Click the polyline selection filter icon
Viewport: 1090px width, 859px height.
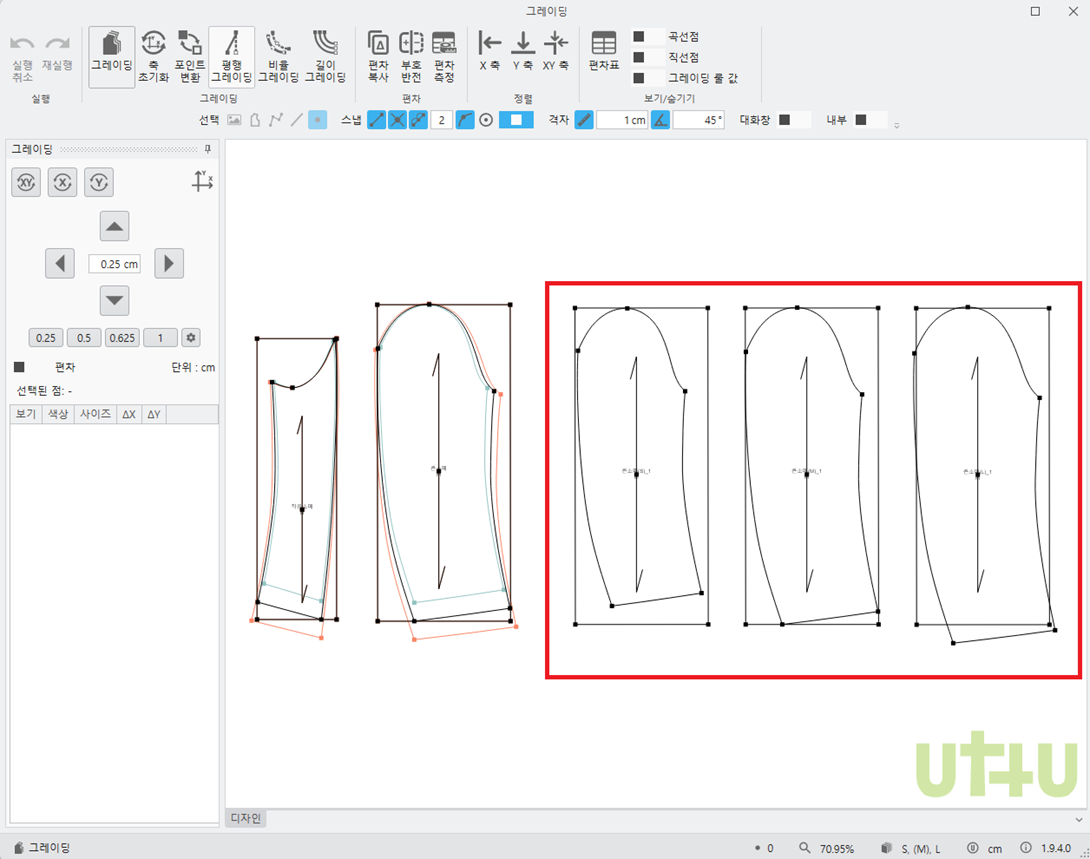pyautogui.click(x=276, y=120)
